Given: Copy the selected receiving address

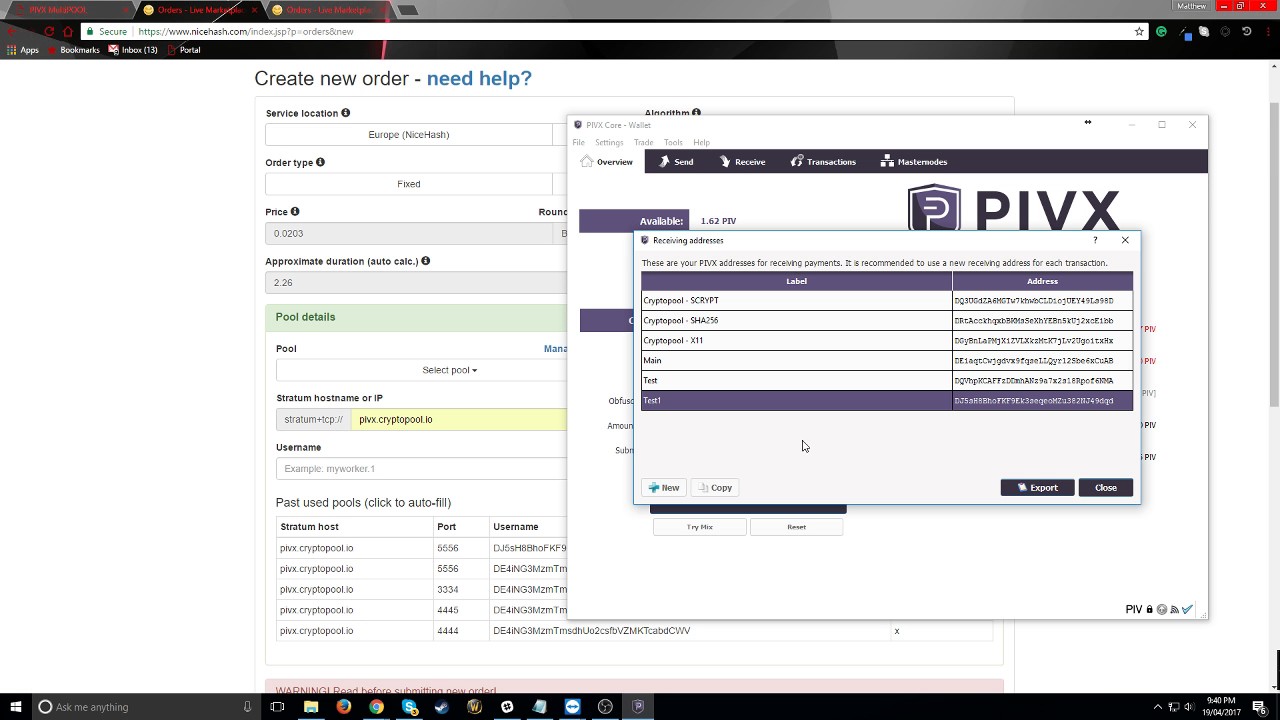Looking at the screenshot, I should (x=715, y=488).
